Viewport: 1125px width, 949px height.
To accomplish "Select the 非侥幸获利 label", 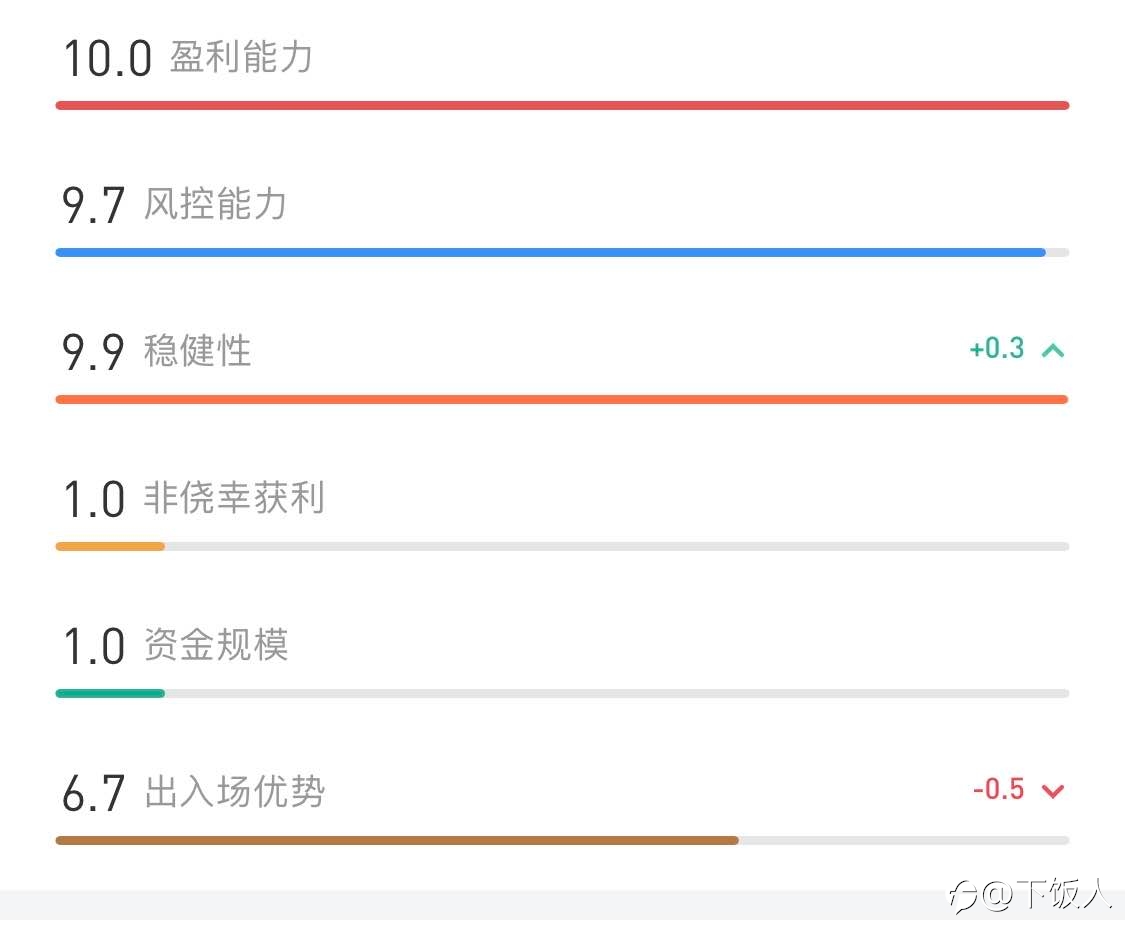I will pos(234,498).
